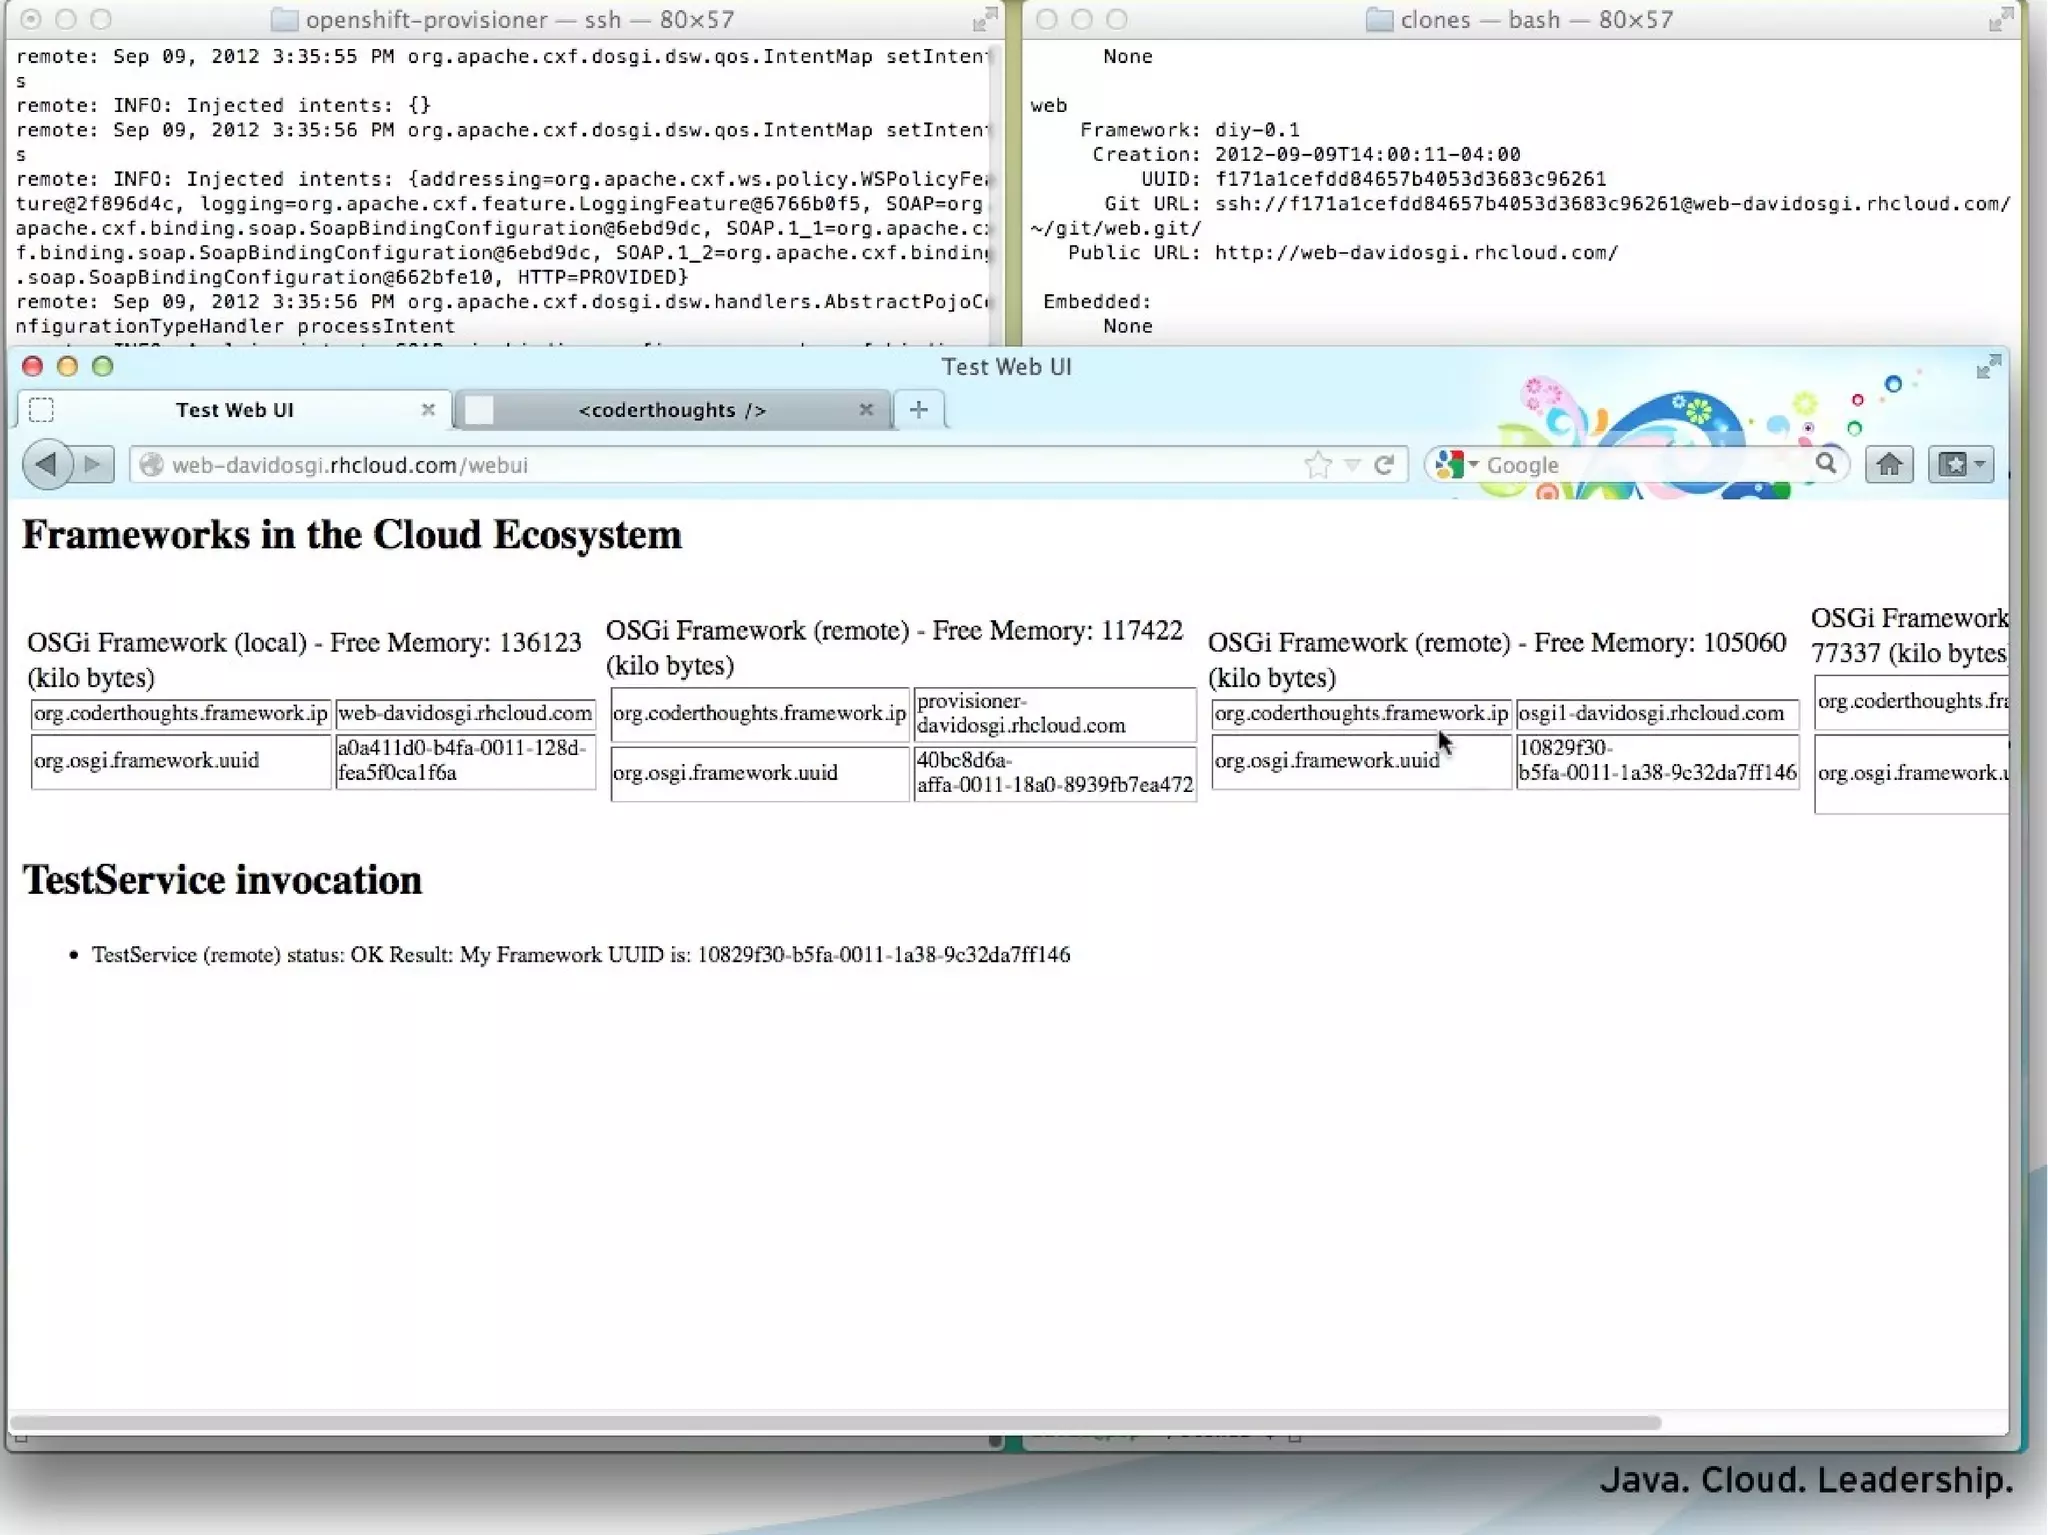2048x1535 pixels.
Task: Click the search magnifier icon
Action: click(x=1825, y=463)
